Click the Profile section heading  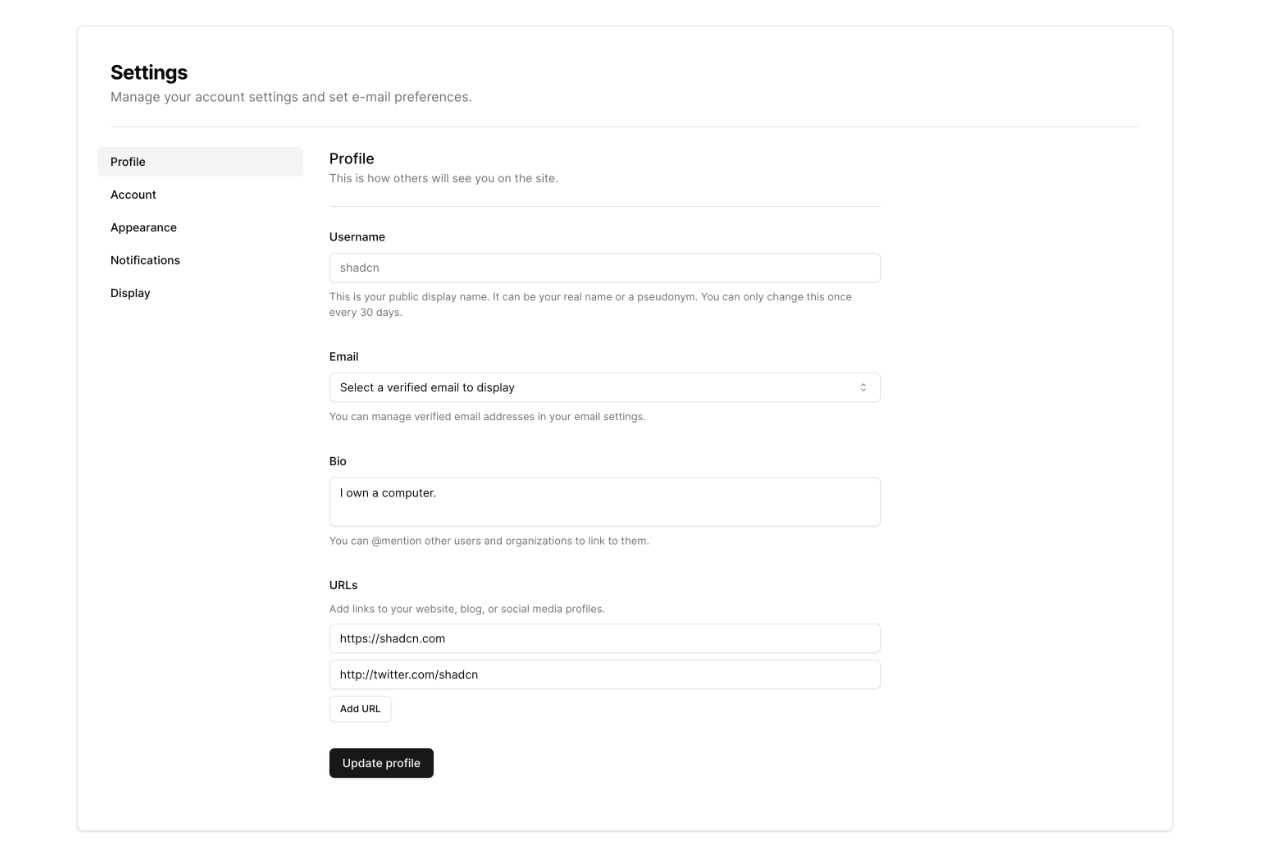pyautogui.click(x=351, y=158)
